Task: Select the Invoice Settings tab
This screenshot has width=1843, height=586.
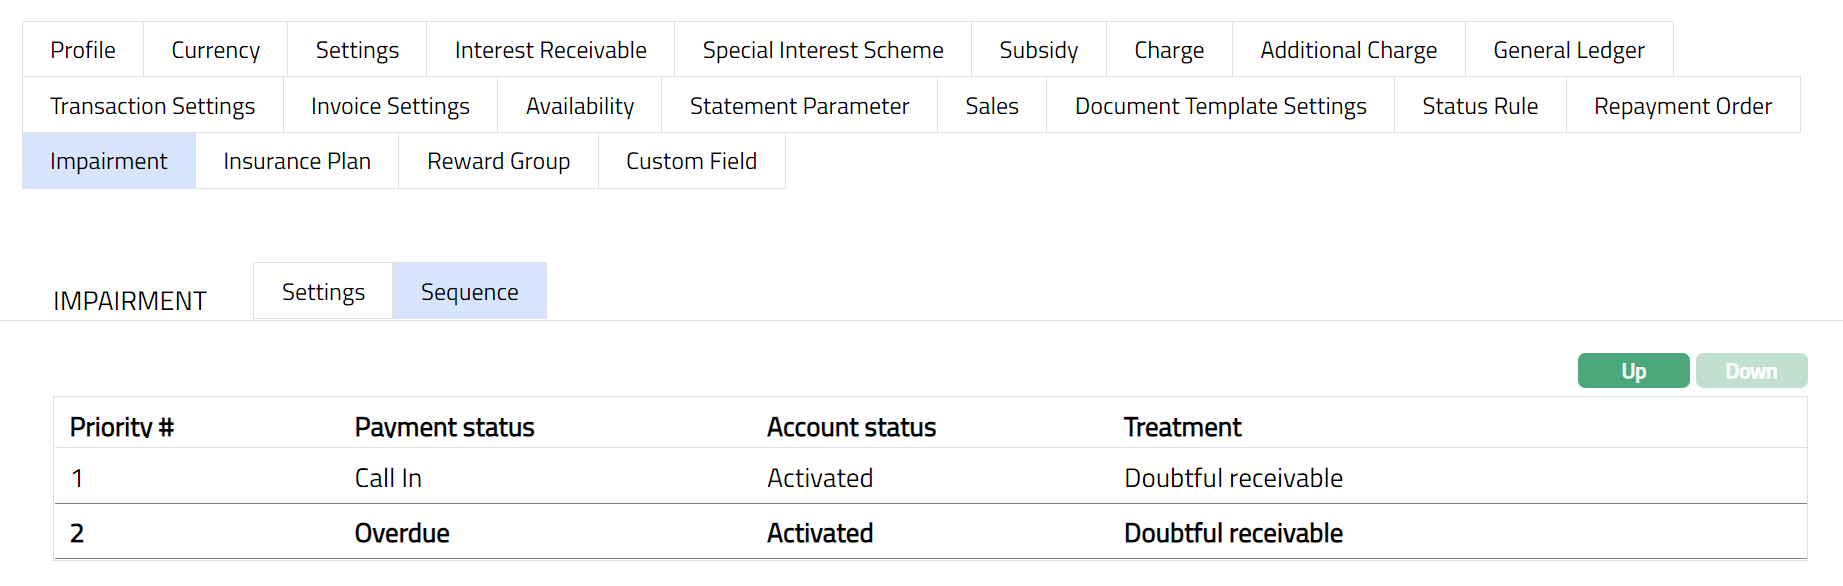Action: click(x=390, y=106)
